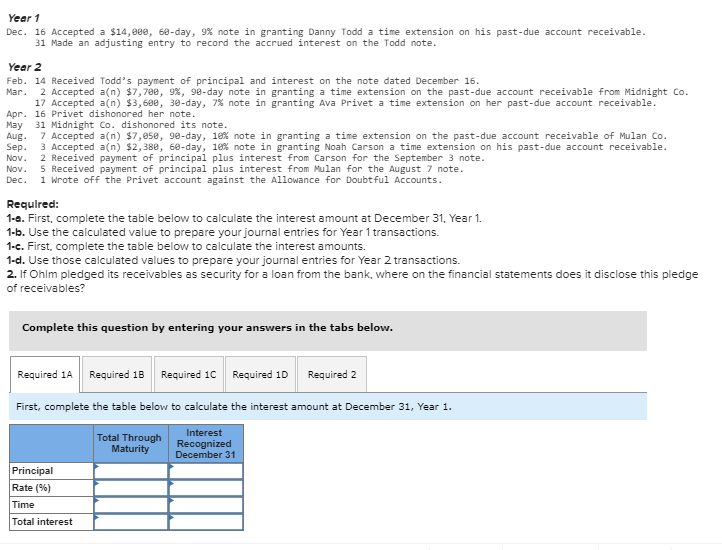
Task: Click the 'Rate (%)' row label
Action: click(x=51, y=488)
